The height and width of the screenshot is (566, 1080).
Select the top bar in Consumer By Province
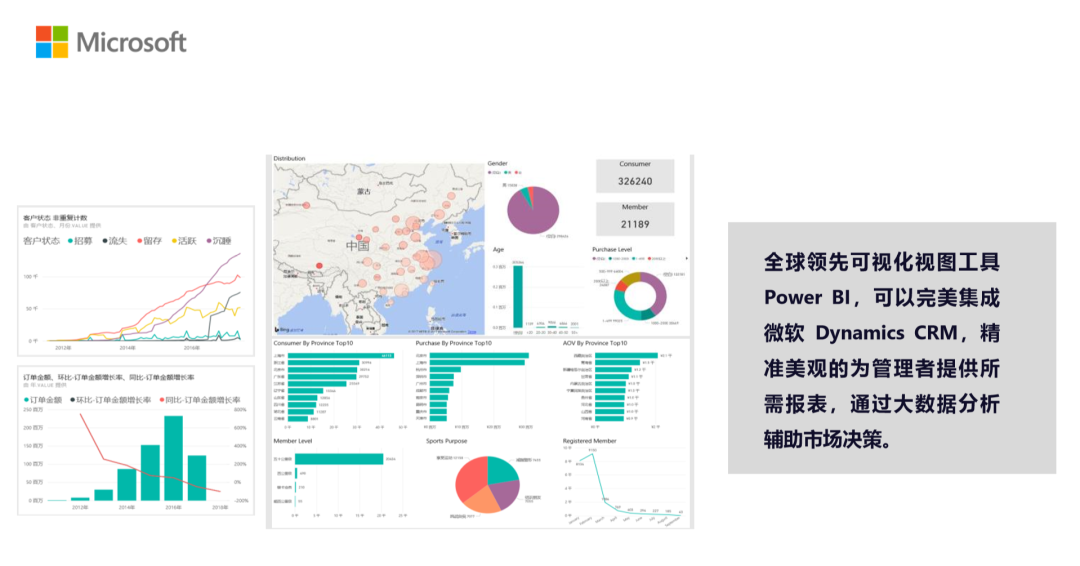tap(341, 355)
